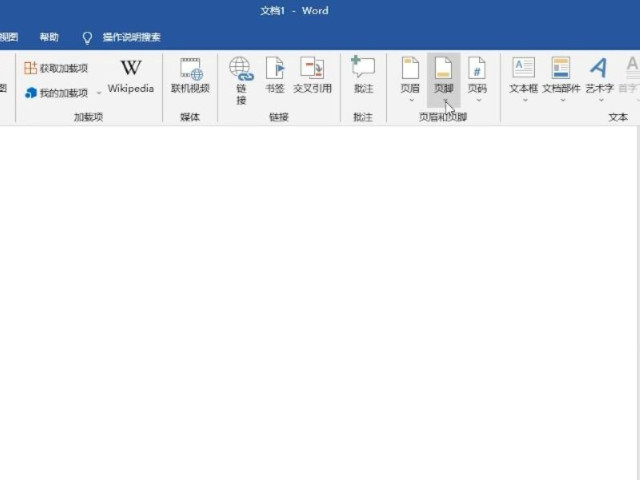Click the Bookmark (书签) icon
Viewport: 640px width, 480px height.
(275, 76)
